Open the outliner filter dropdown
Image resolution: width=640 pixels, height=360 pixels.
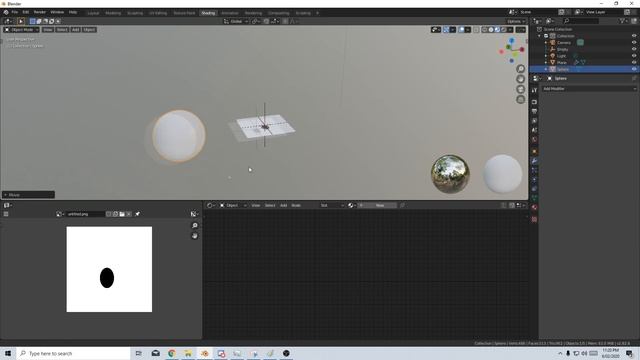pyautogui.click(x=623, y=21)
